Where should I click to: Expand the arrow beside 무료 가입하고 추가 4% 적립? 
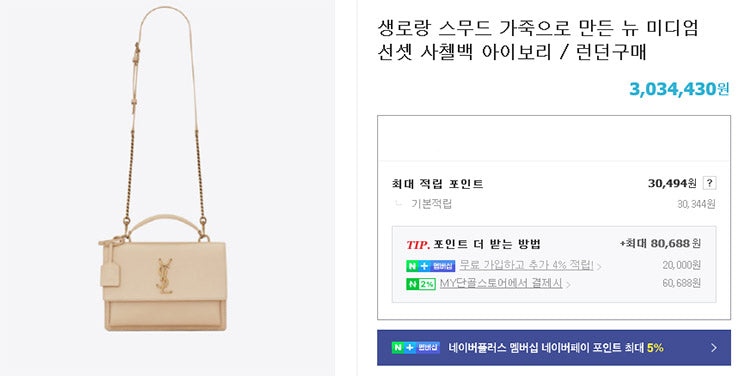(599, 266)
